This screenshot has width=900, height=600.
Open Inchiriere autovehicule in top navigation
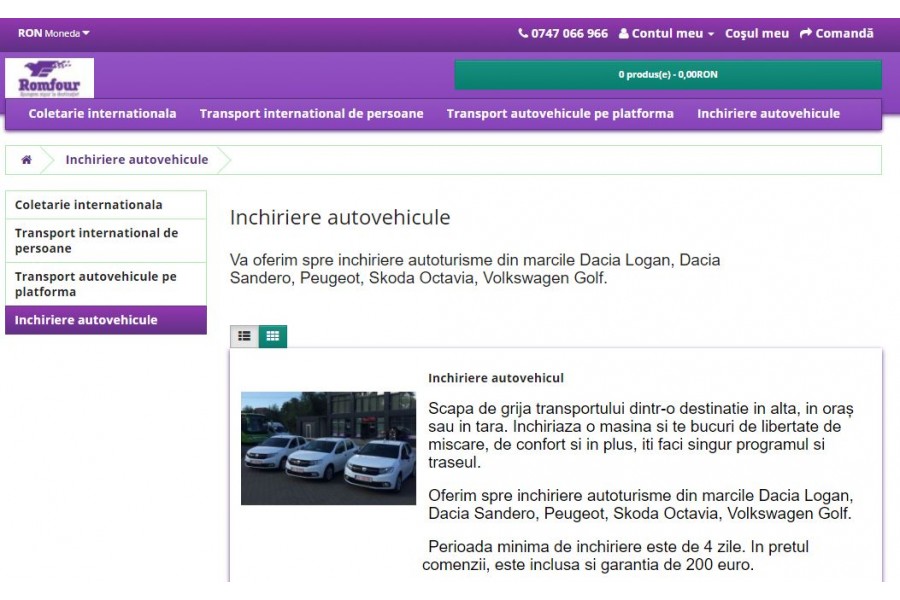[x=769, y=114]
